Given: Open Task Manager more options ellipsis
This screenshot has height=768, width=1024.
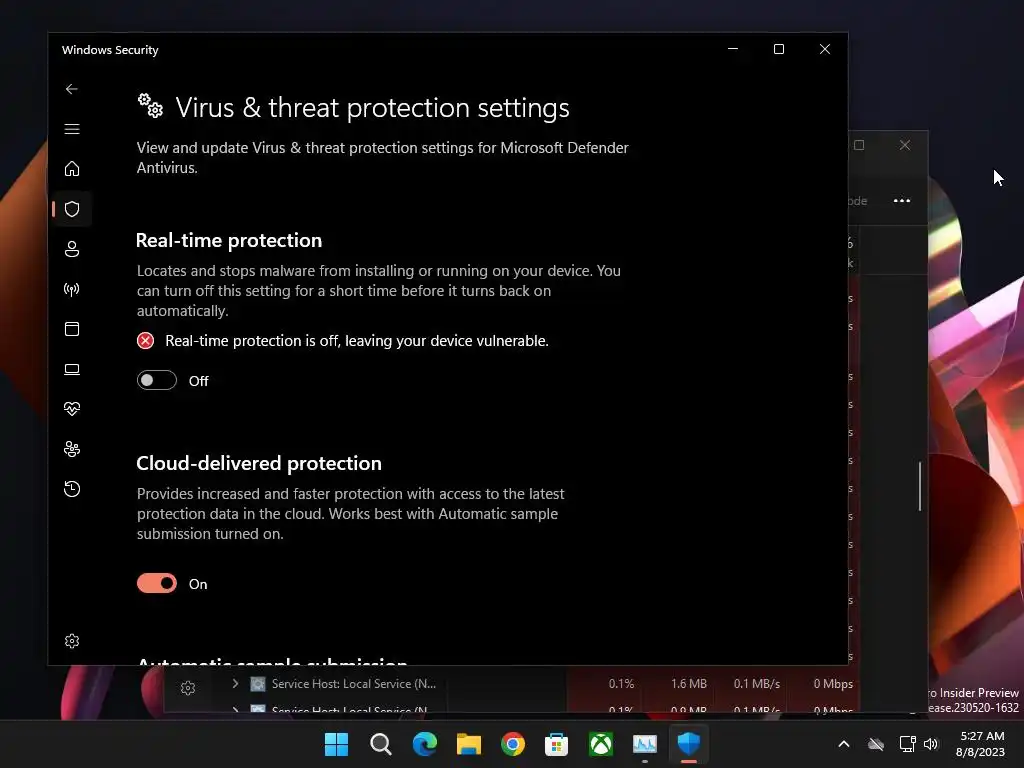Looking at the screenshot, I should [x=902, y=200].
